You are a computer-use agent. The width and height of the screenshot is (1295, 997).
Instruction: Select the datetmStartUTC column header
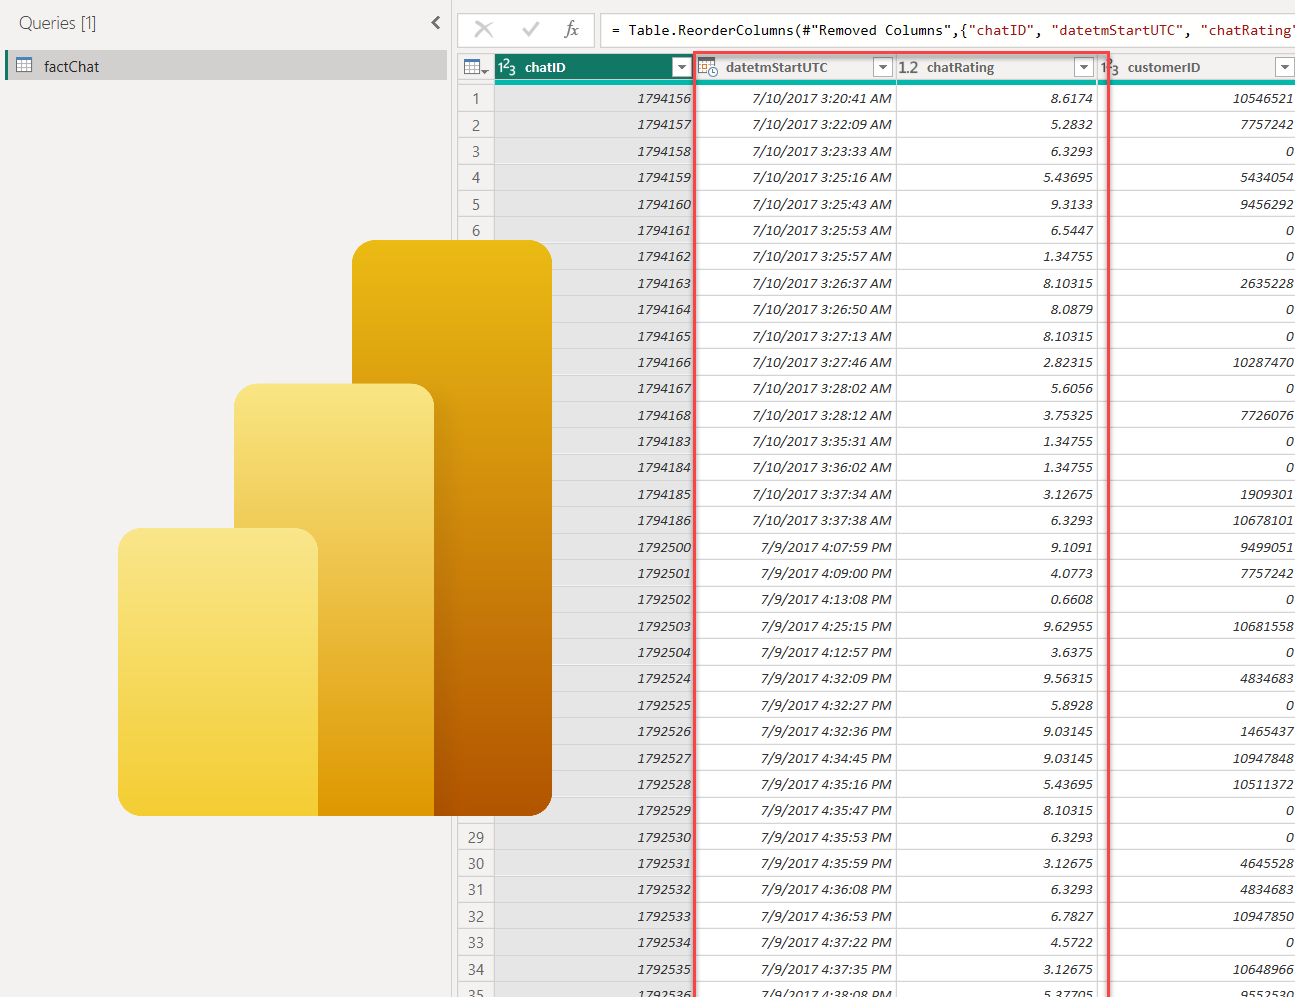tap(796, 67)
